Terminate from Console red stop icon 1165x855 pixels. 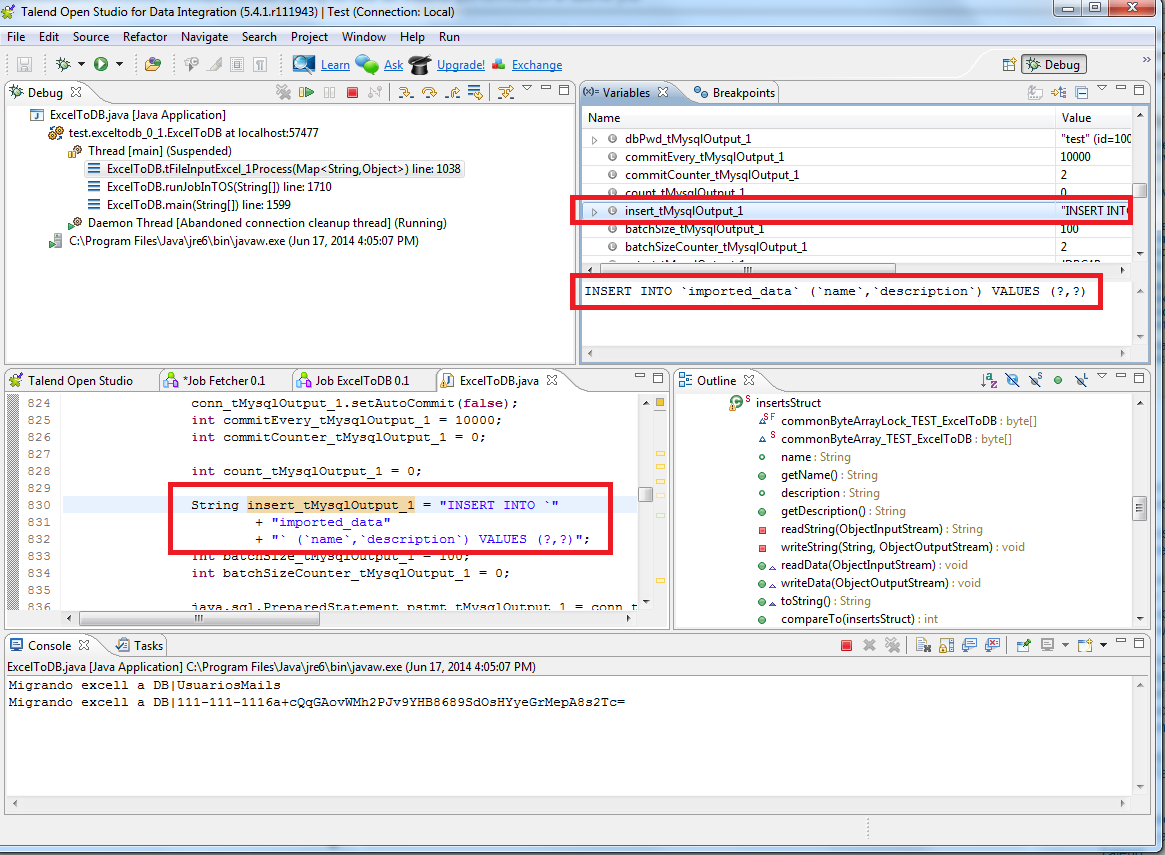point(846,646)
